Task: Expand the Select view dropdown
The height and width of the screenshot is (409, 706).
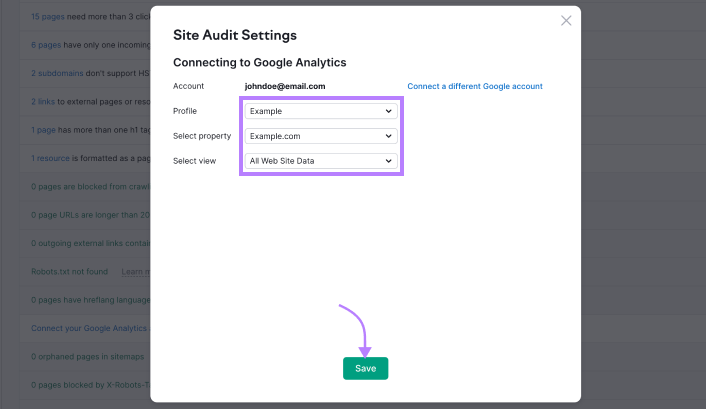Action: tap(320, 161)
